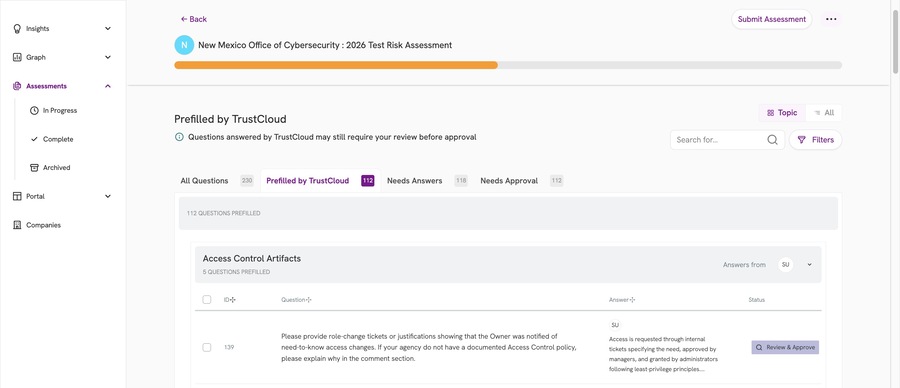This screenshot has width=900, height=388.
Task: Sort by the Answer column icon
Action: [x=632, y=300]
